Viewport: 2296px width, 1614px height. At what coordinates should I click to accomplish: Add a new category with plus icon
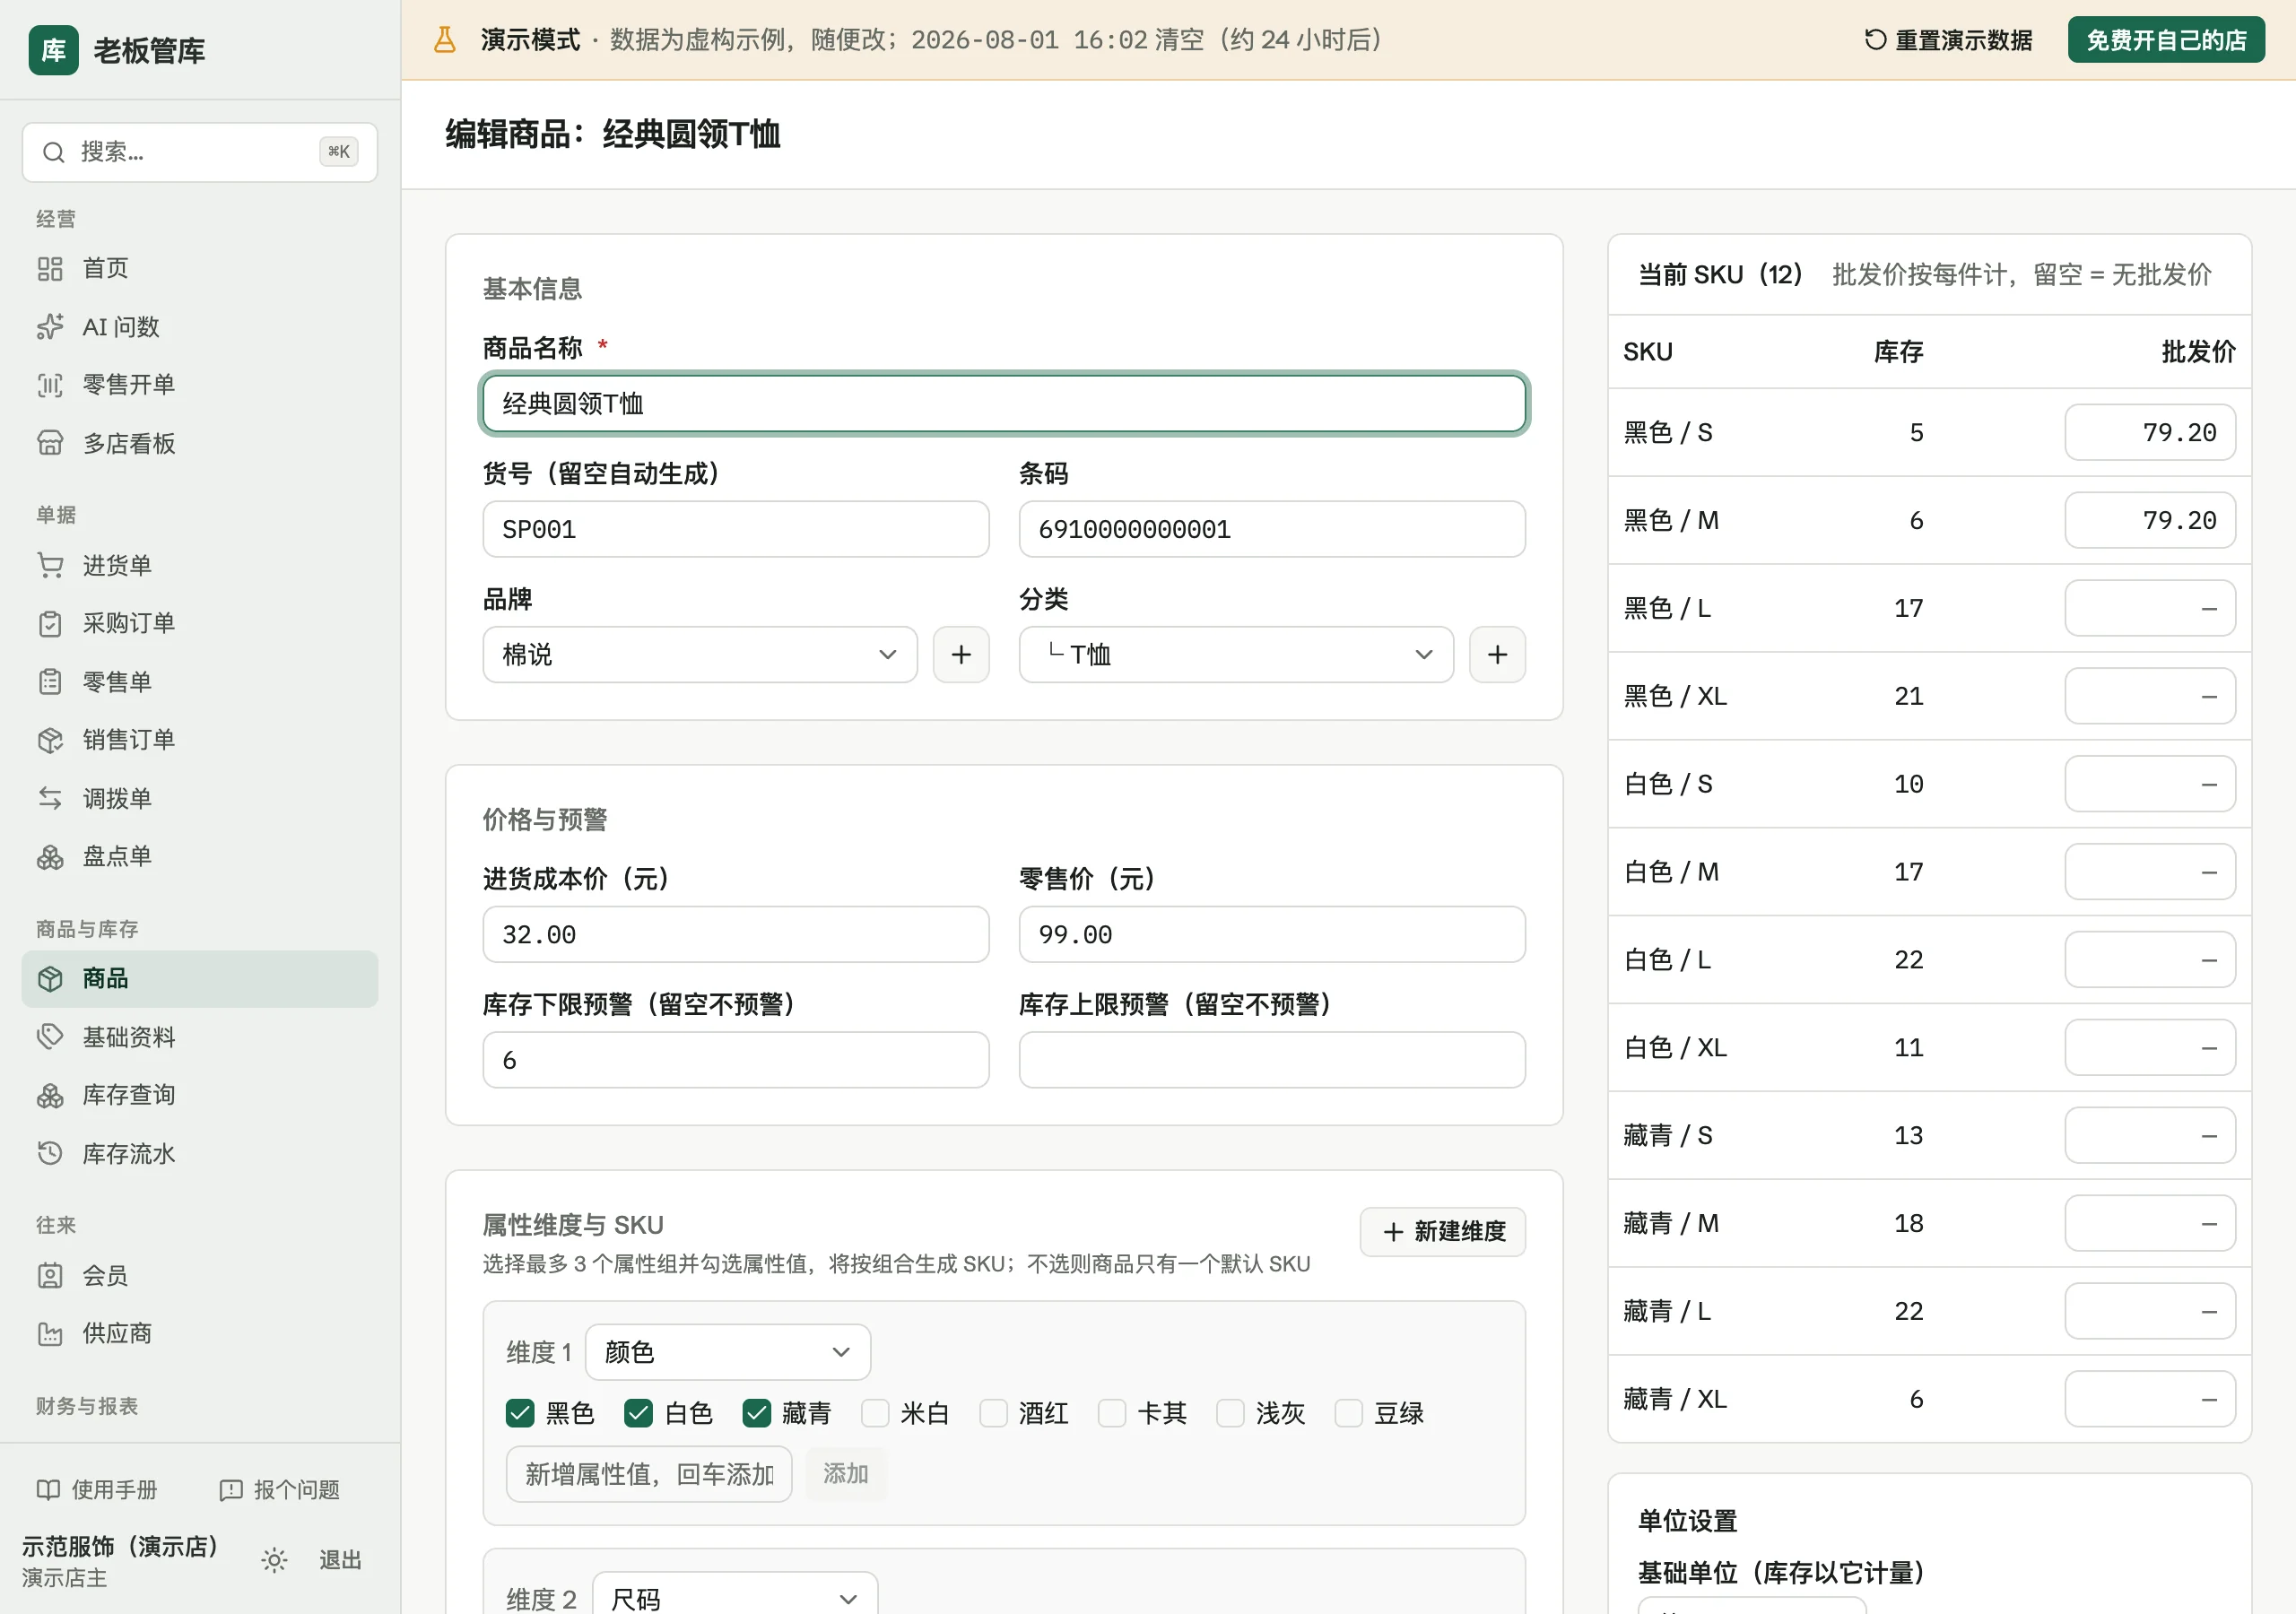(1497, 655)
